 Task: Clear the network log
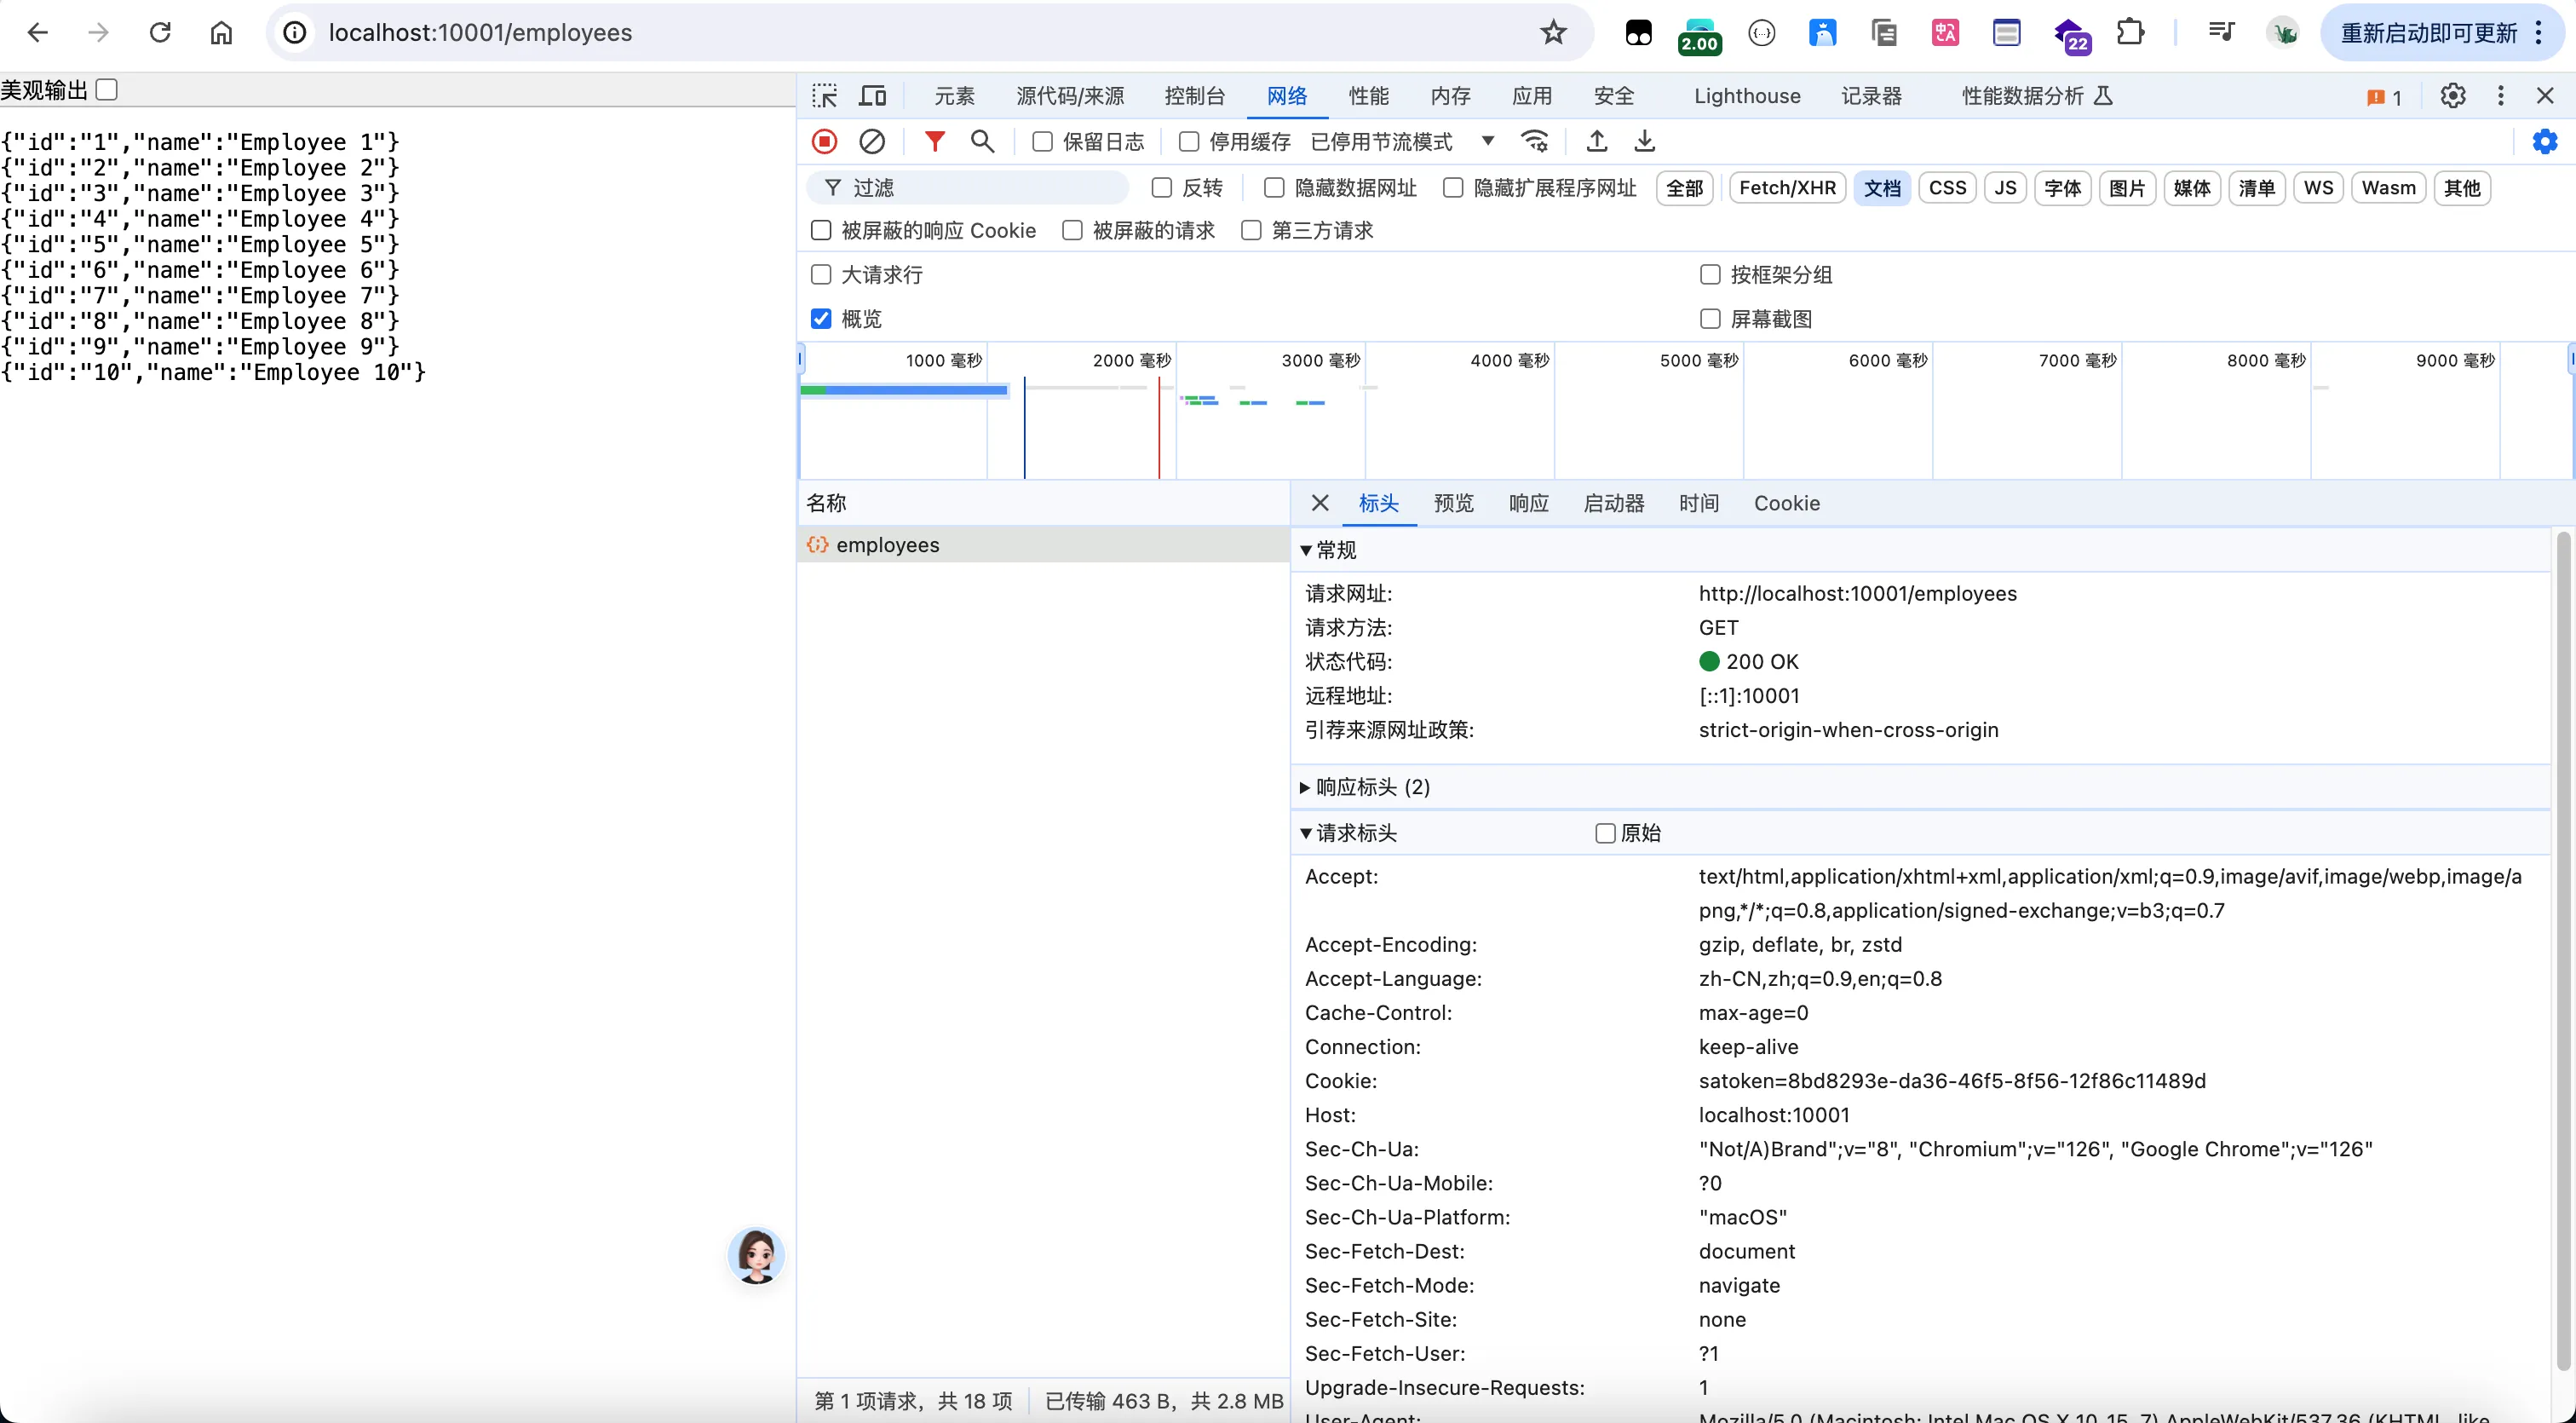(x=872, y=141)
